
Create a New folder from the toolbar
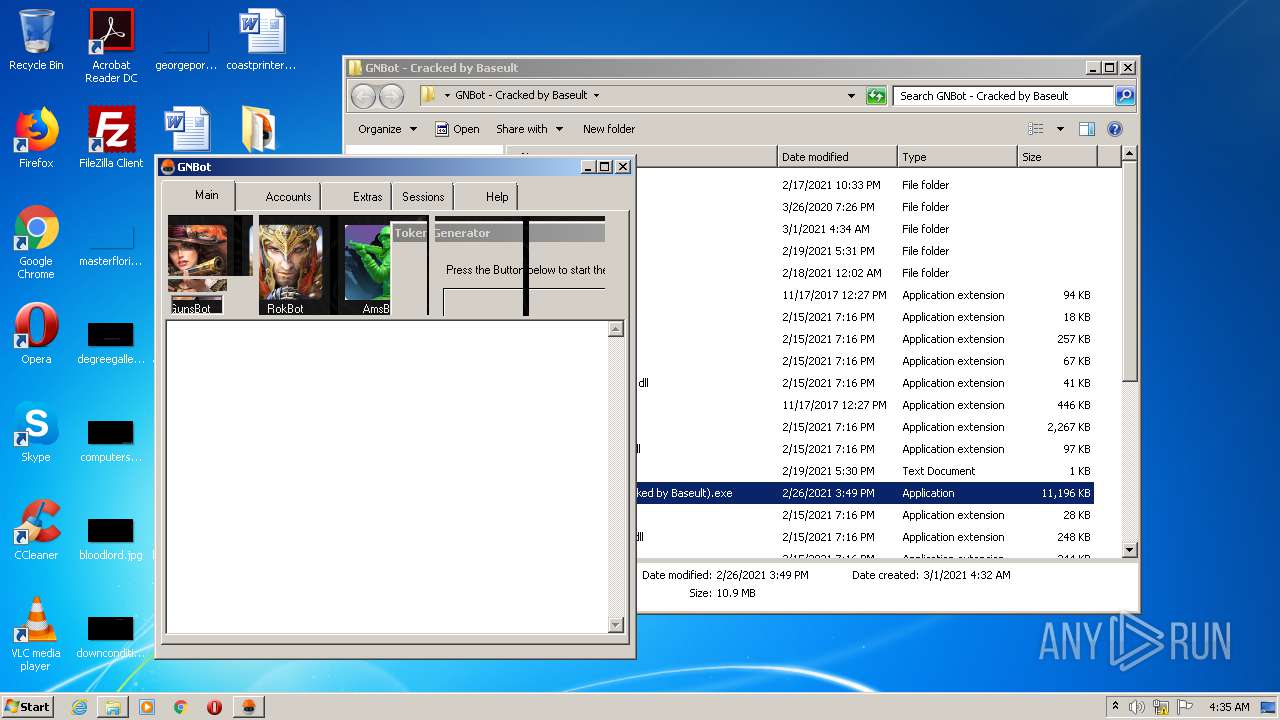click(609, 129)
